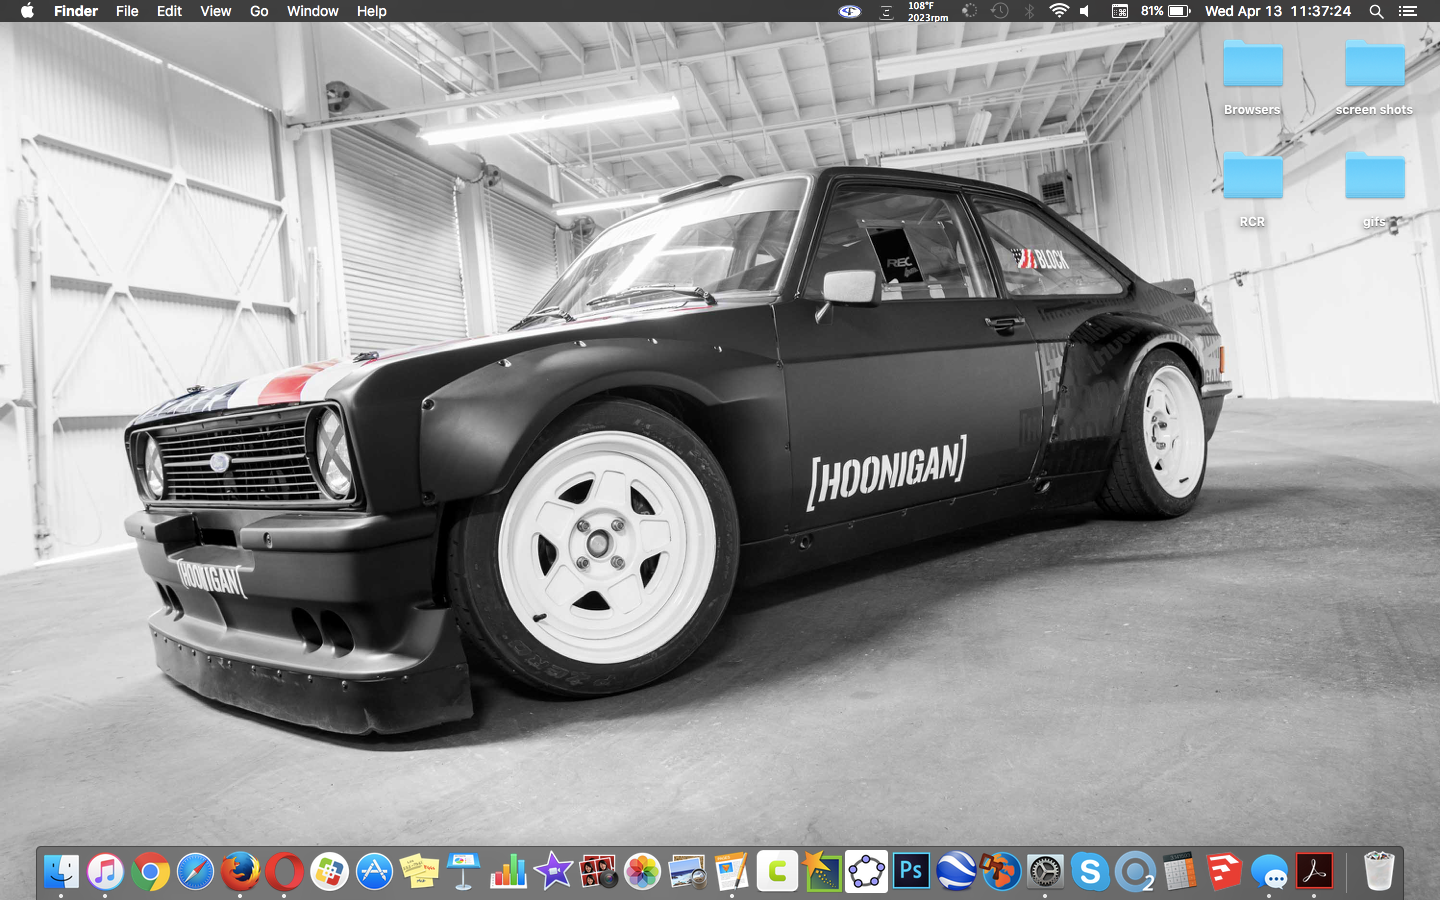The image size is (1440, 900).
Task: Open the Bluetooth status menu
Action: pos(1029,11)
